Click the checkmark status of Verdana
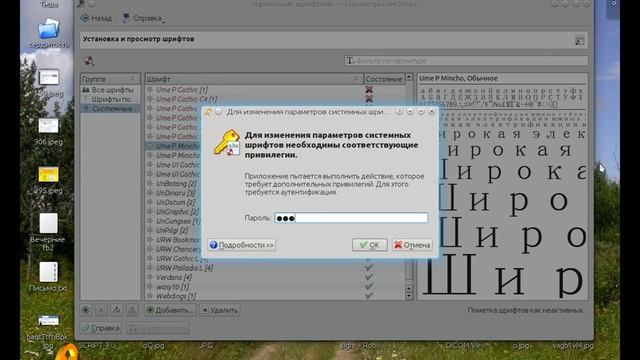This screenshot has width=640, height=360. [x=369, y=277]
